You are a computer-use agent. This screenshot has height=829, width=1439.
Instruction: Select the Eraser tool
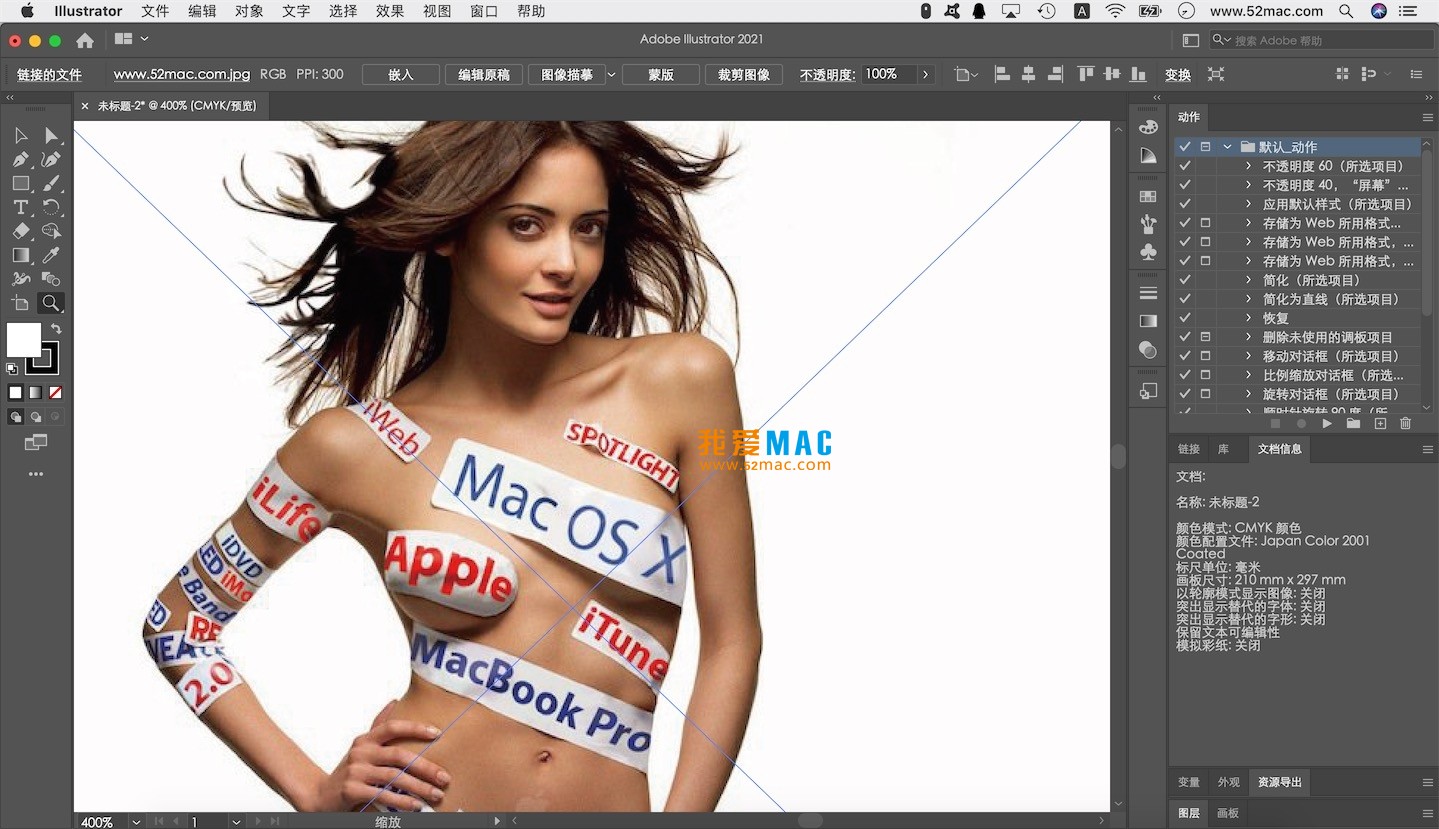pyautogui.click(x=21, y=231)
